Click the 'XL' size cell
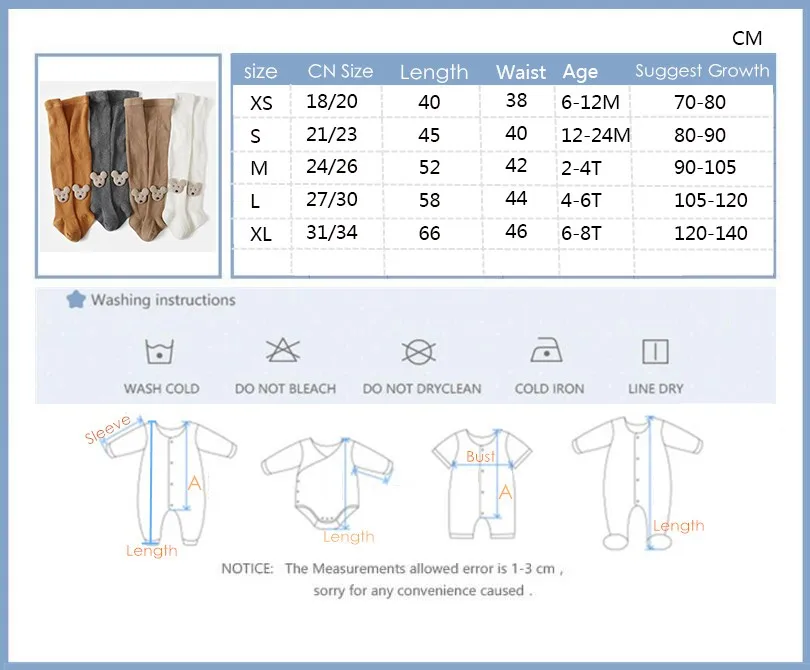This screenshot has width=810, height=670. (x=260, y=234)
